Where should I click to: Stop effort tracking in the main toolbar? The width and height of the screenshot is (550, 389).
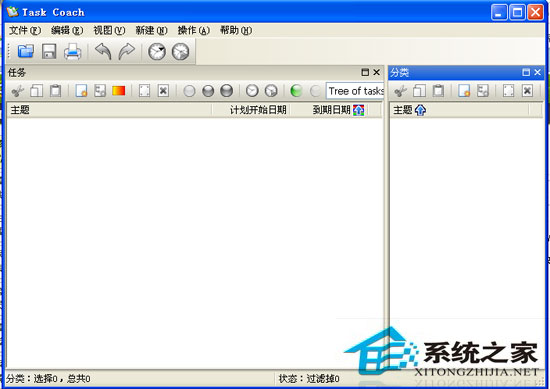pyautogui.click(x=180, y=51)
